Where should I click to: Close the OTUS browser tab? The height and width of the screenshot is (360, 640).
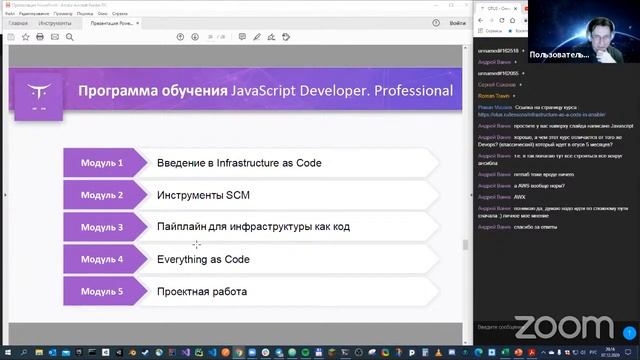click(x=515, y=8)
